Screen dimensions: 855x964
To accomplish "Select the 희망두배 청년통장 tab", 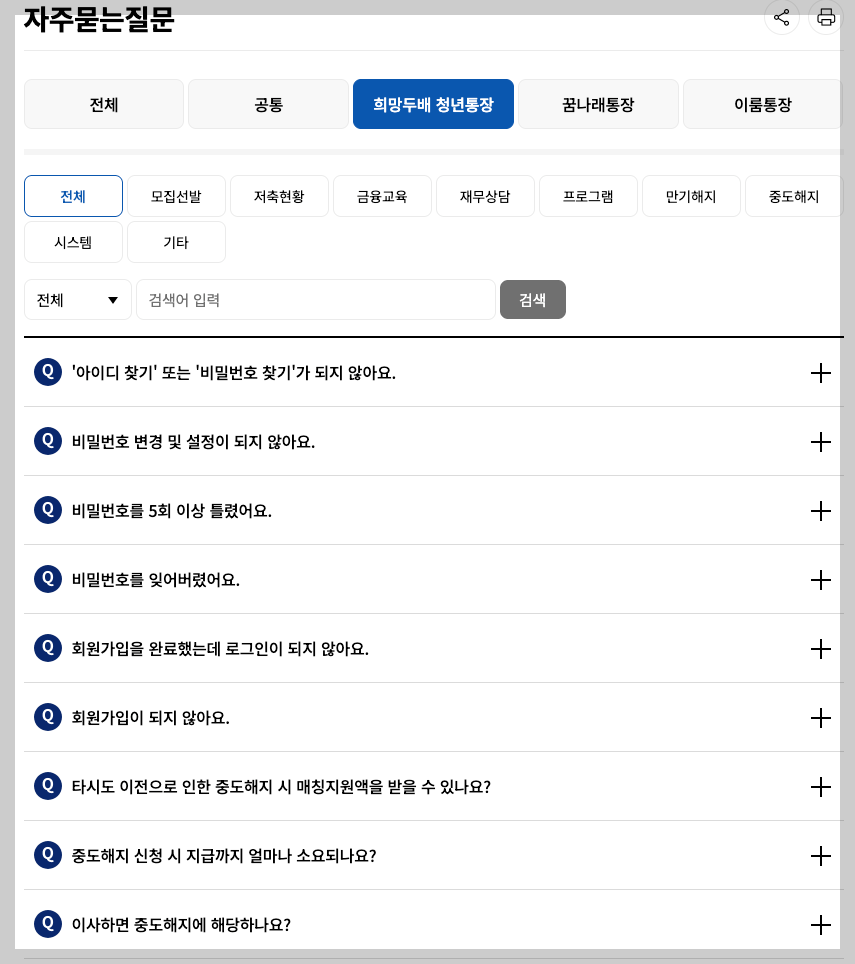I will 433,104.
